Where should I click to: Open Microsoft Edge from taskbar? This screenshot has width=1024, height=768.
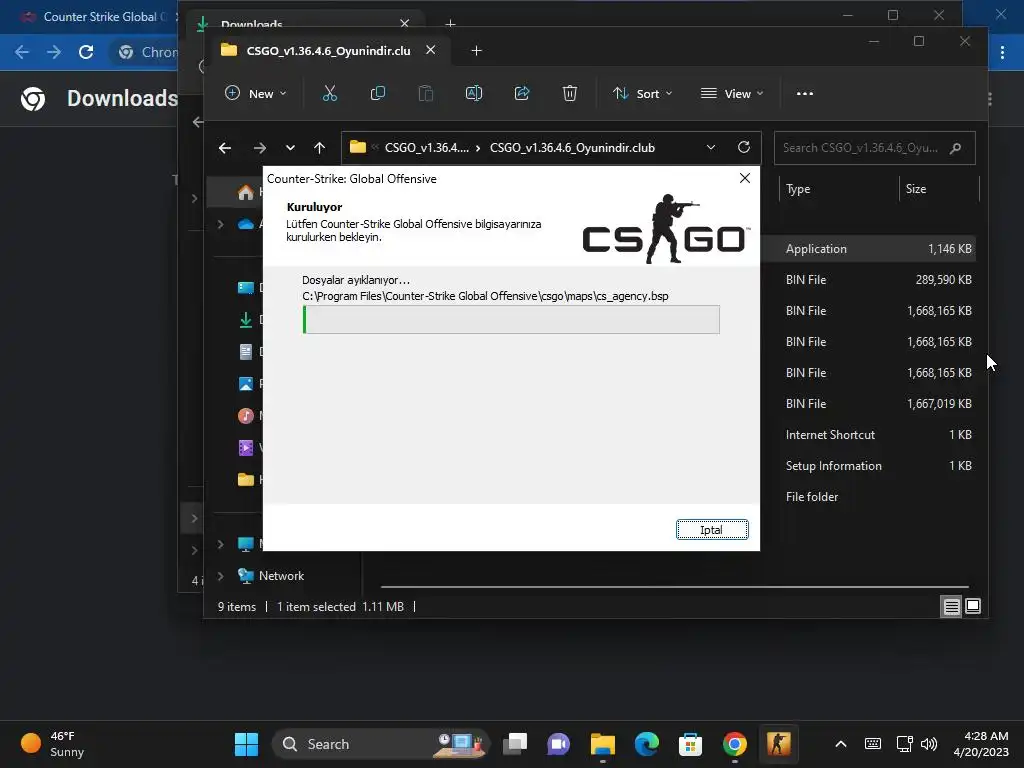pos(647,744)
